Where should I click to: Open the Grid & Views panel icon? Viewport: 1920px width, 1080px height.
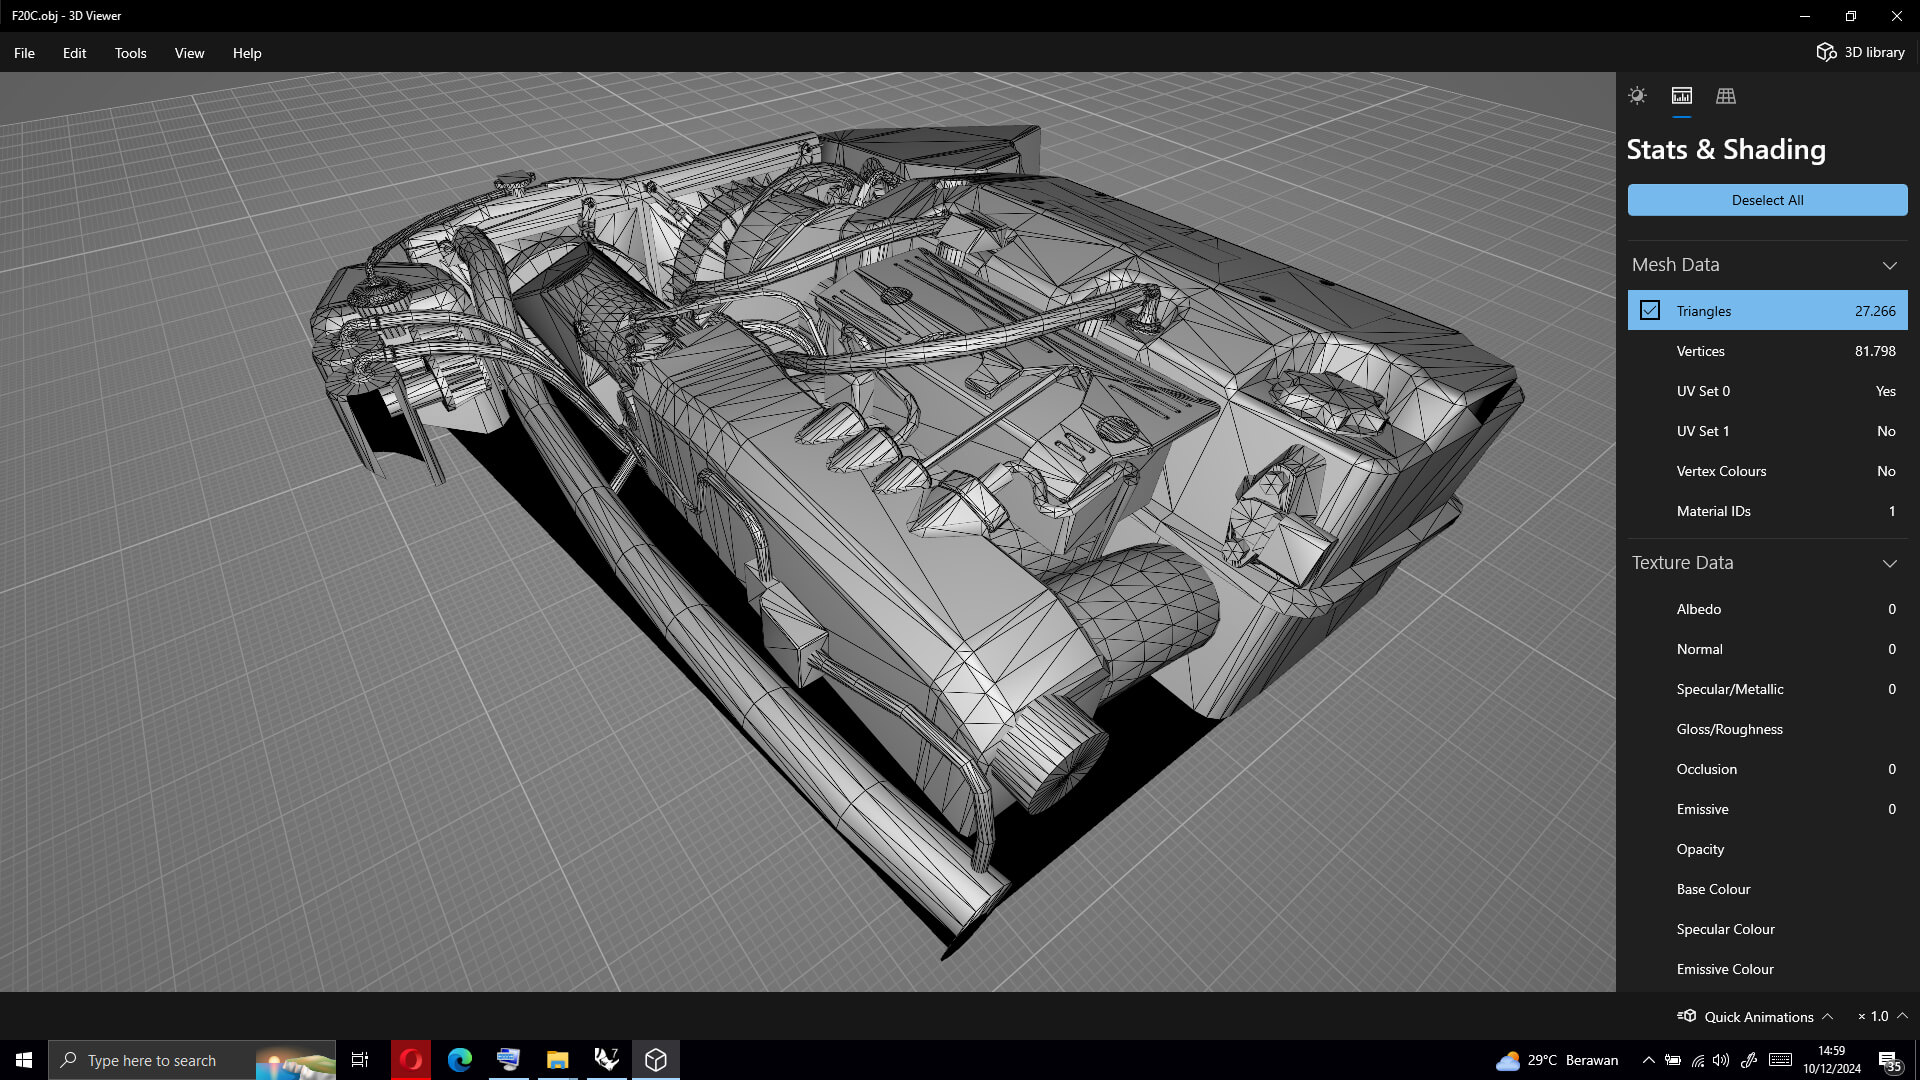(x=1726, y=96)
